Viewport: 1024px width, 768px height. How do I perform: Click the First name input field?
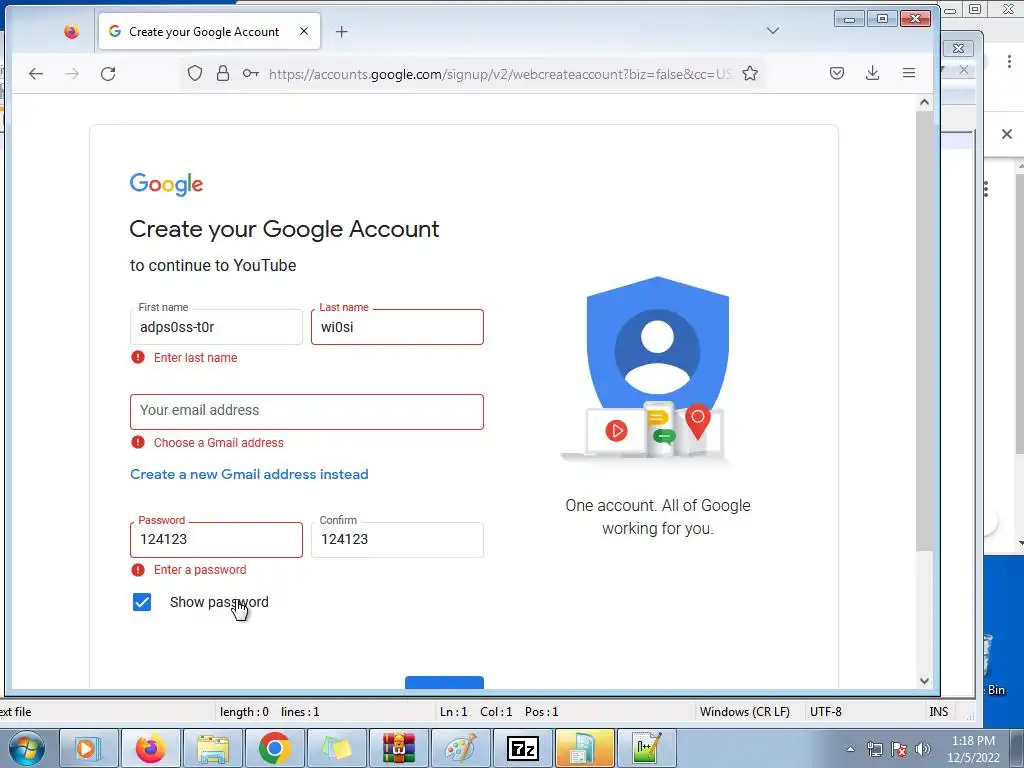point(216,327)
